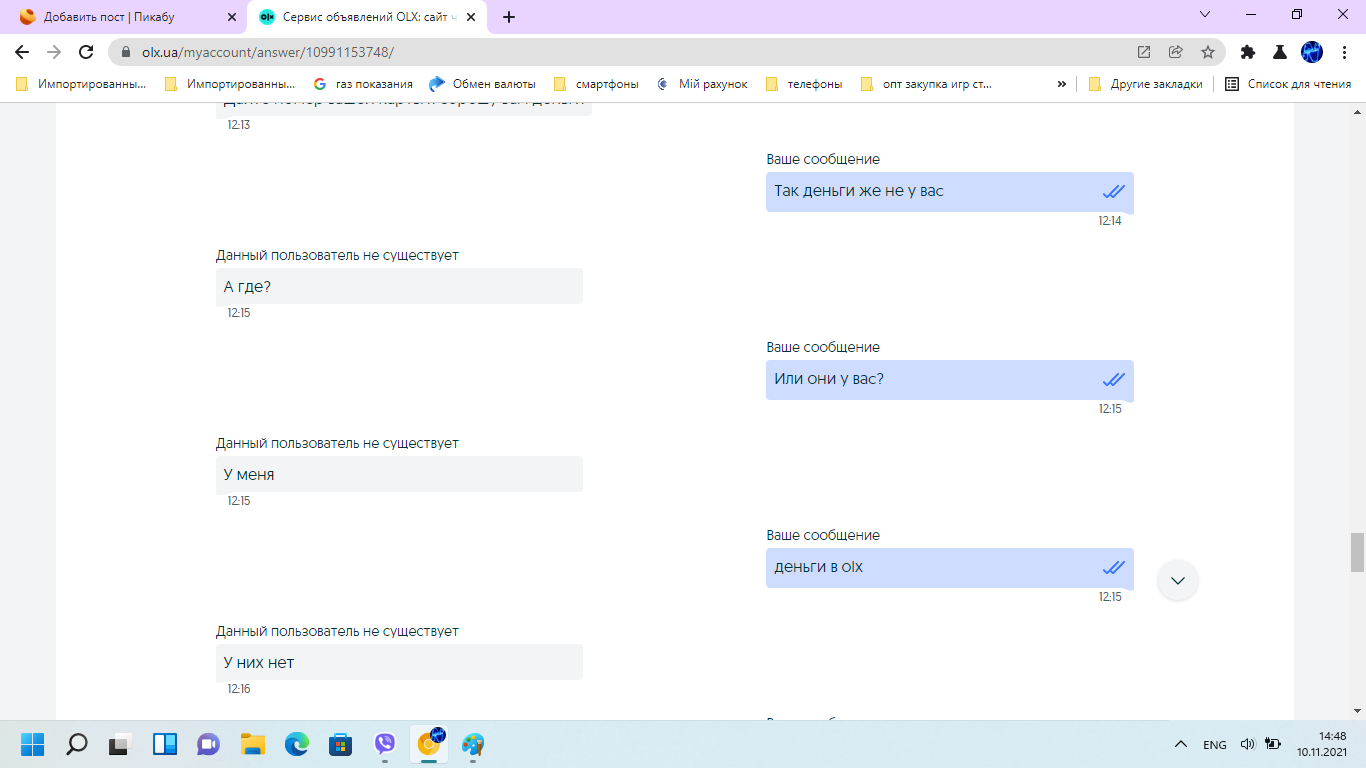Screen dimensions: 1366x768
Task: Share this page icon
Action: click(x=1176, y=52)
